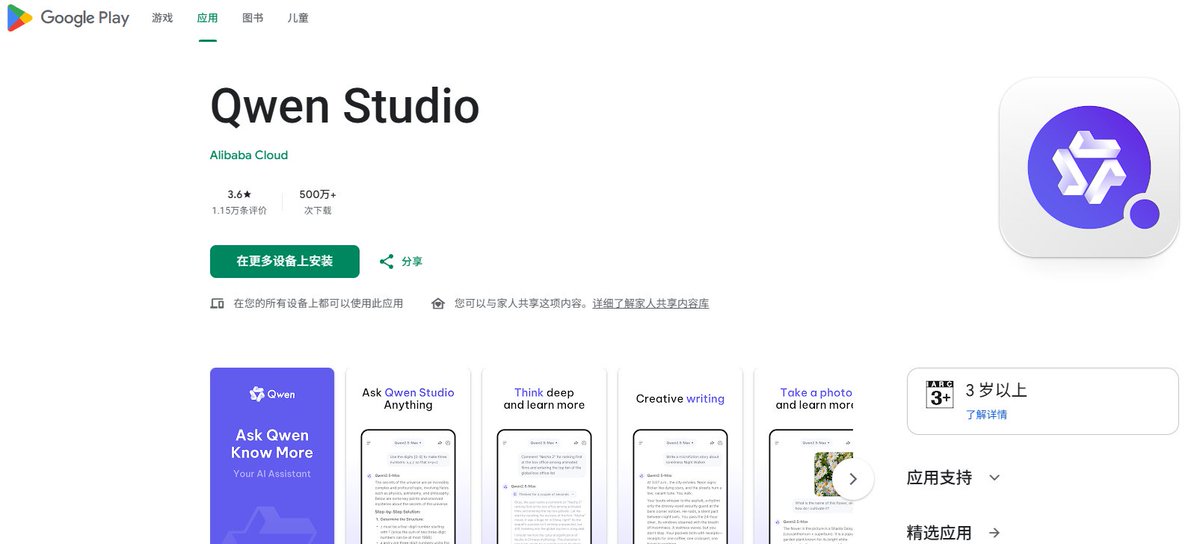Viewport: 1200px width, 544px height.
Task: Click the 精选应用 heading
Action: 939,533
